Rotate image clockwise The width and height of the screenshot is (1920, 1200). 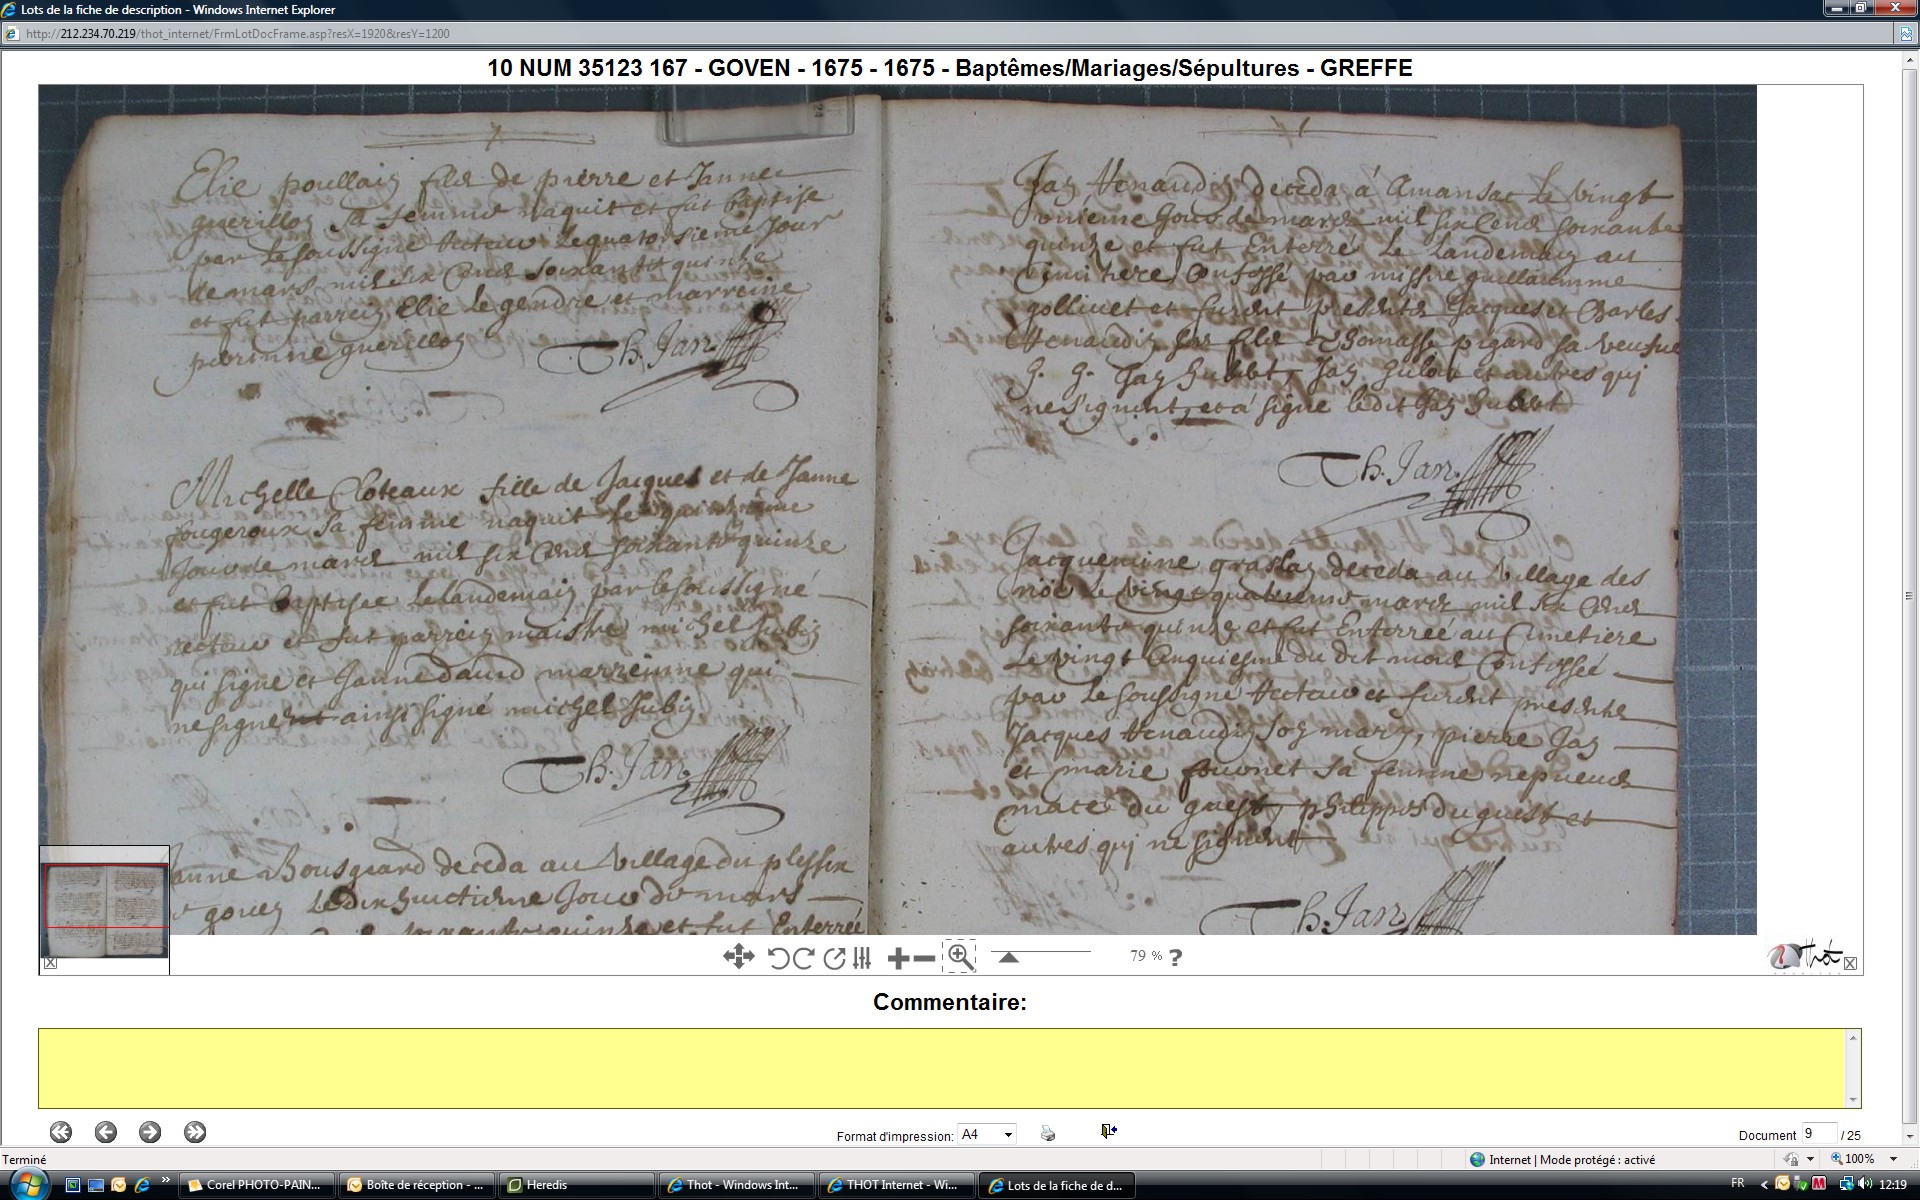click(x=803, y=958)
